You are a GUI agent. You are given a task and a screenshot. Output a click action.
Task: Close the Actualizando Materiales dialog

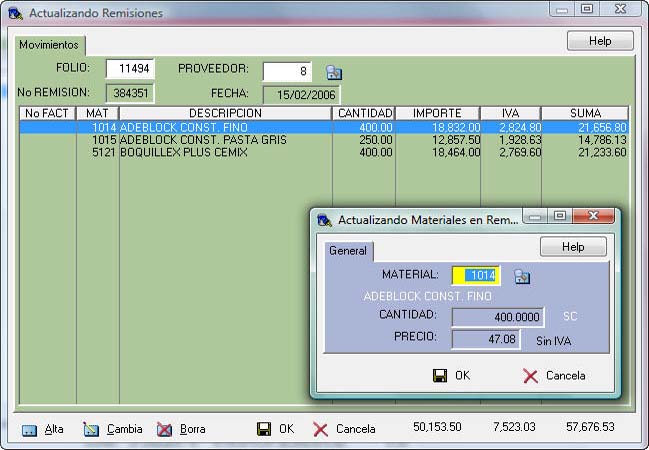click(593, 216)
